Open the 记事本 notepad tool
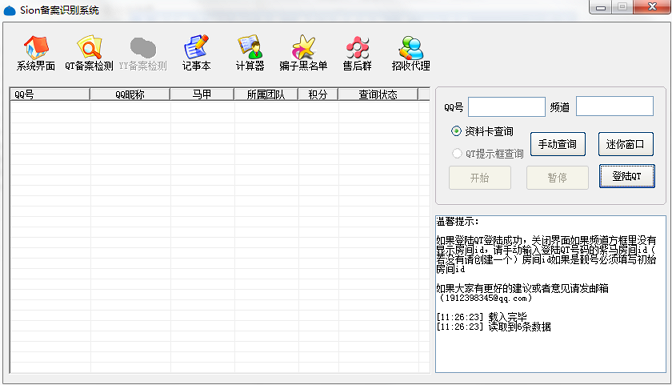This screenshot has height=385, width=672. click(x=196, y=53)
